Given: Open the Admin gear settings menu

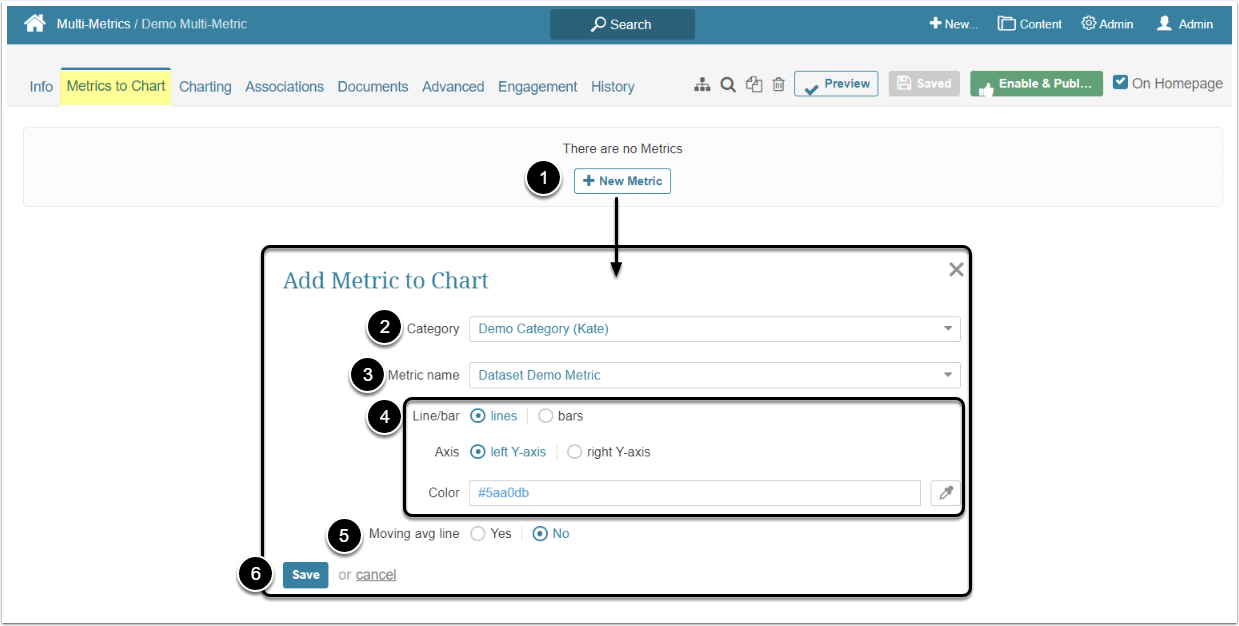Looking at the screenshot, I should 1107,24.
